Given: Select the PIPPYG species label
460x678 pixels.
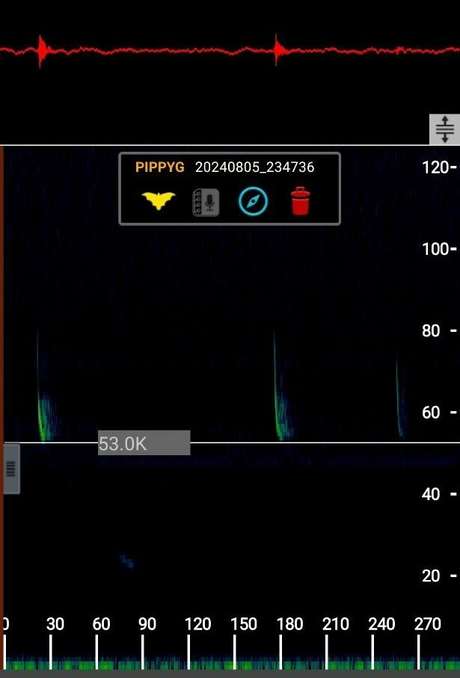Looking at the screenshot, I should click(160, 167).
